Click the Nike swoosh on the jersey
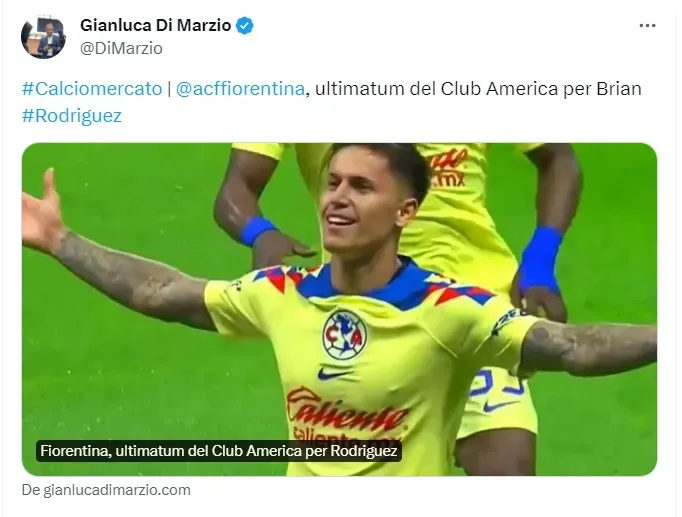682x517 pixels. click(x=334, y=374)
